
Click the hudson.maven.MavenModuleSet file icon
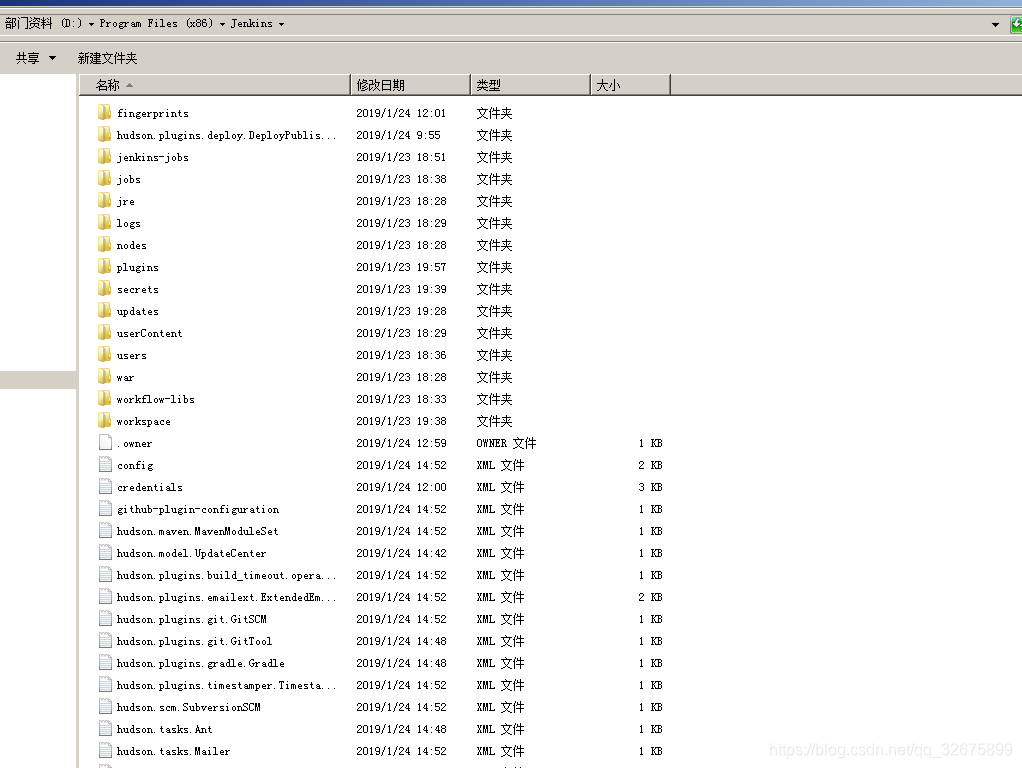(x=105, y=531)
